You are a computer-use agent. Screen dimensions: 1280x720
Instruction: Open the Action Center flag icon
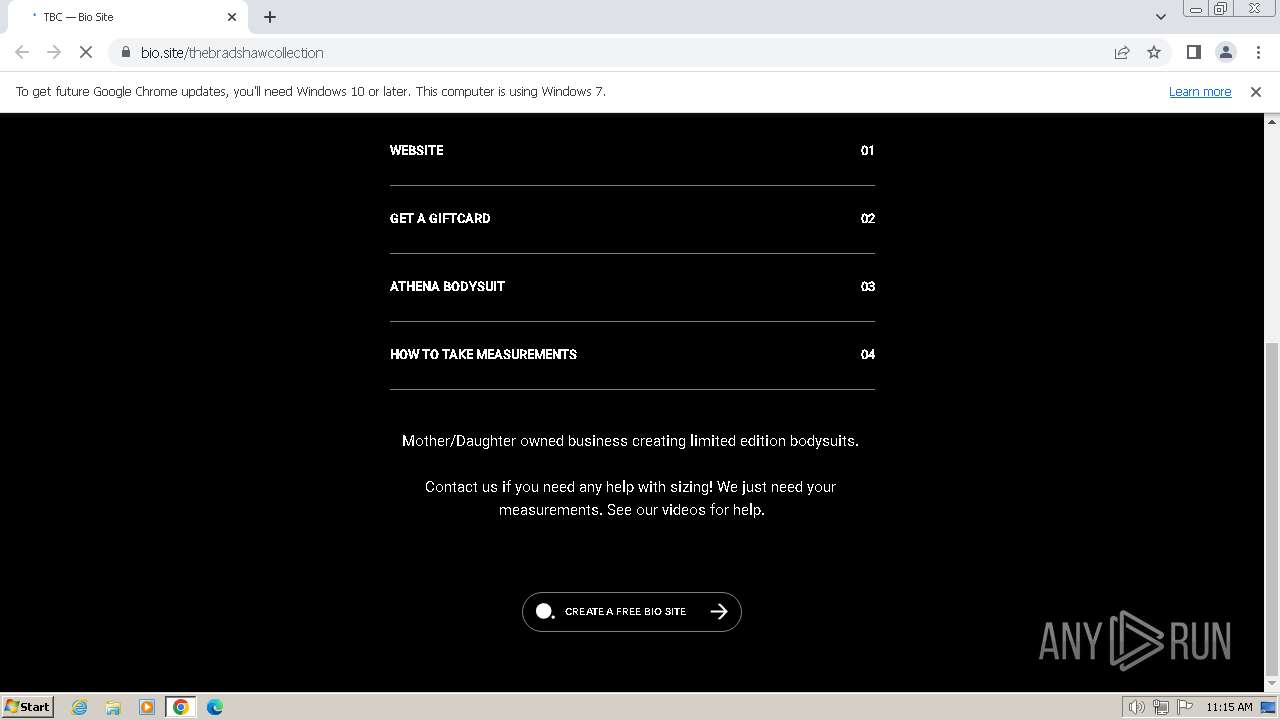[x=1184, y=707]
